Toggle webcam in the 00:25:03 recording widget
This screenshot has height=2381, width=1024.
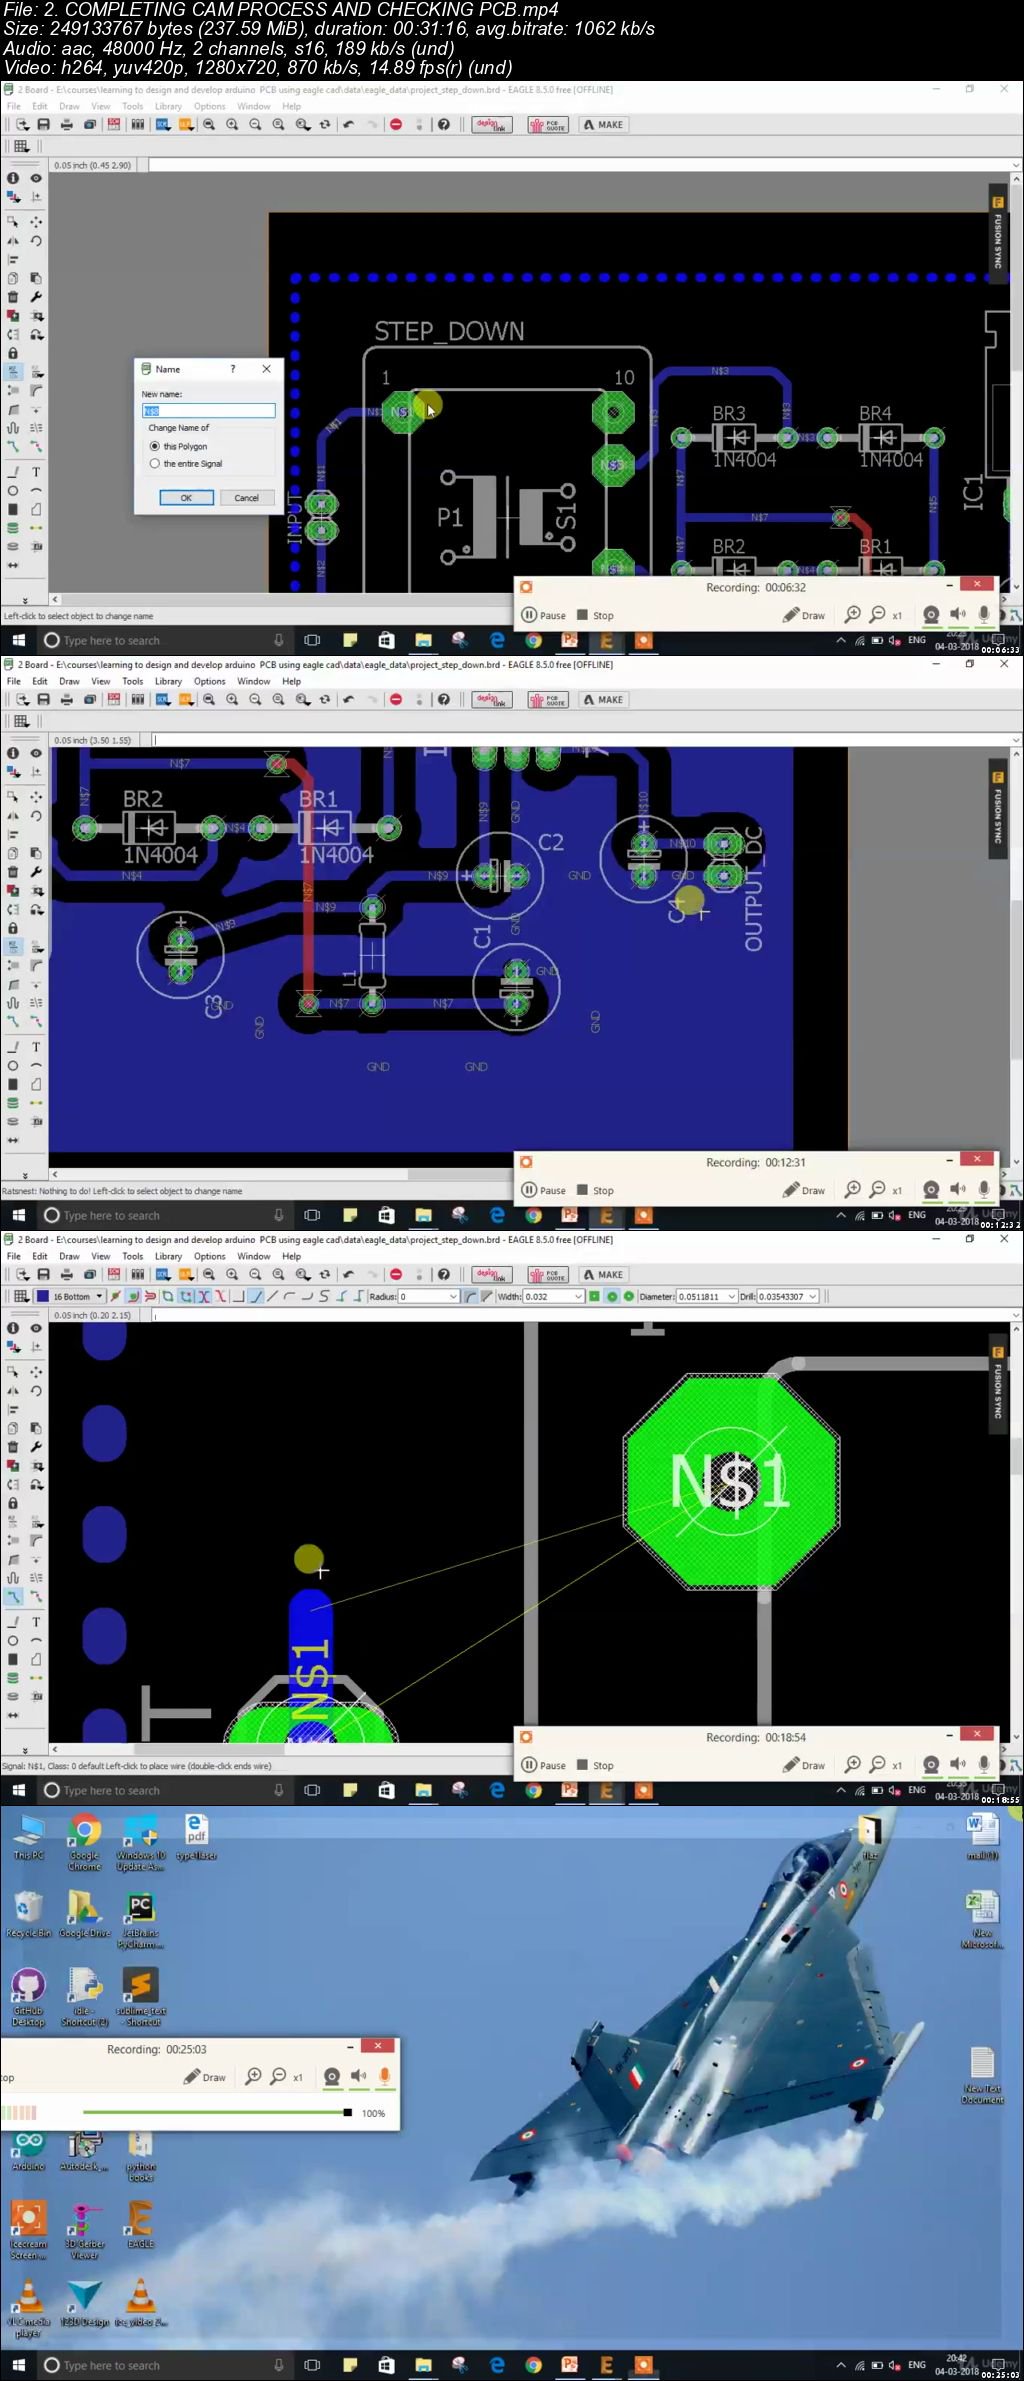332,2076
